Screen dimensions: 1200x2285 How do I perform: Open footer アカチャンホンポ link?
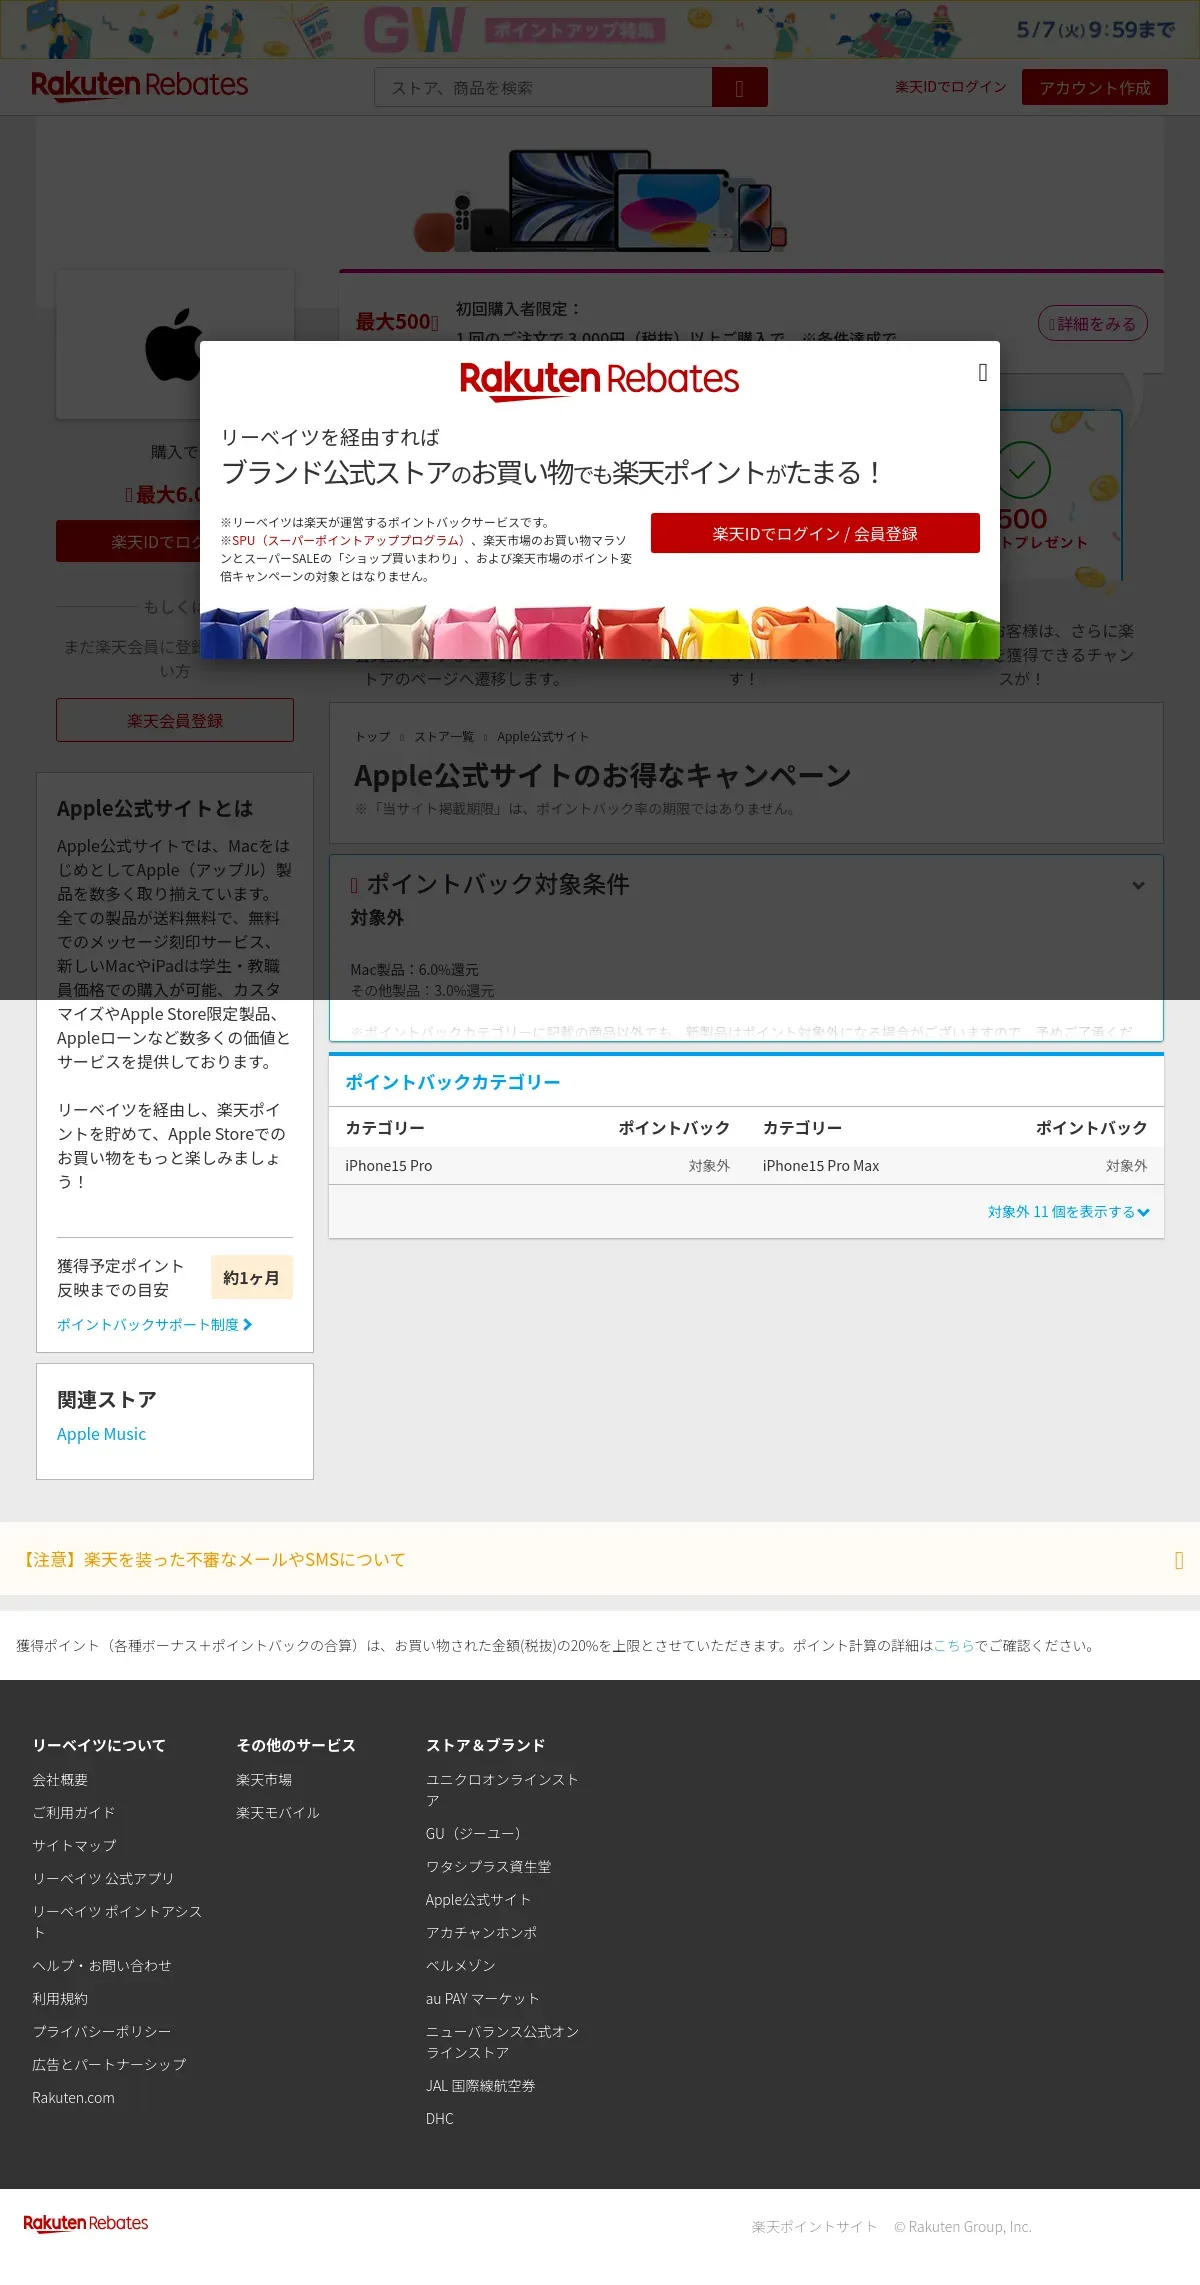482,1933
